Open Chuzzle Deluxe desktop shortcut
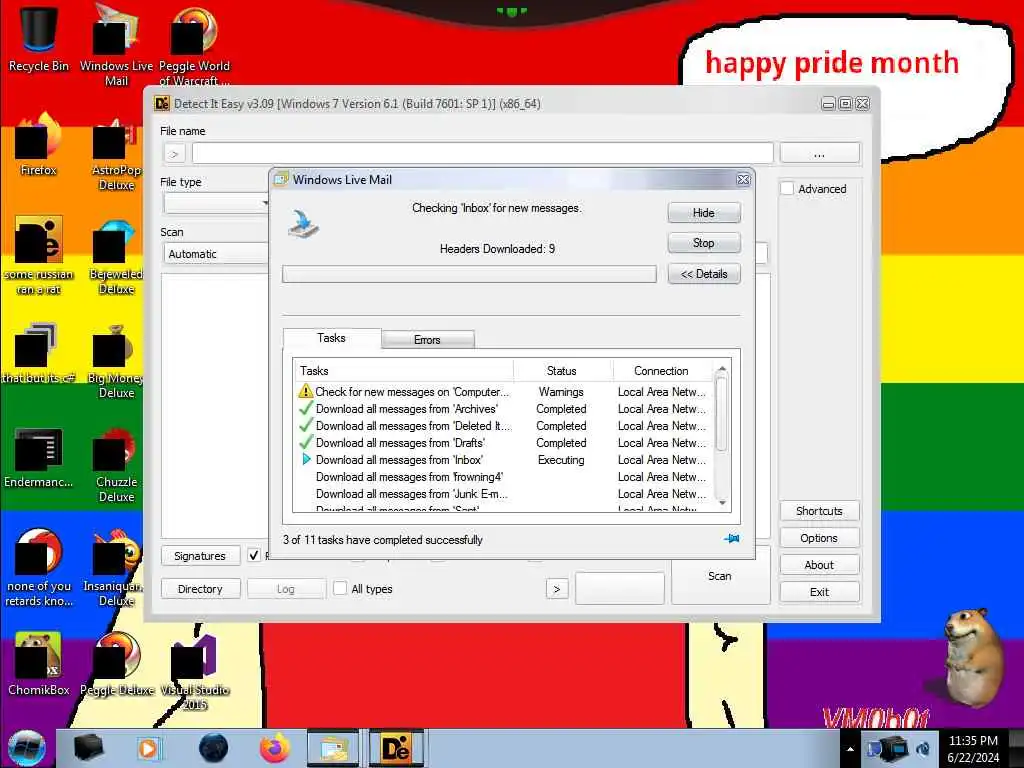Viewport: 1024px width, 768px height. coord(116,465)
